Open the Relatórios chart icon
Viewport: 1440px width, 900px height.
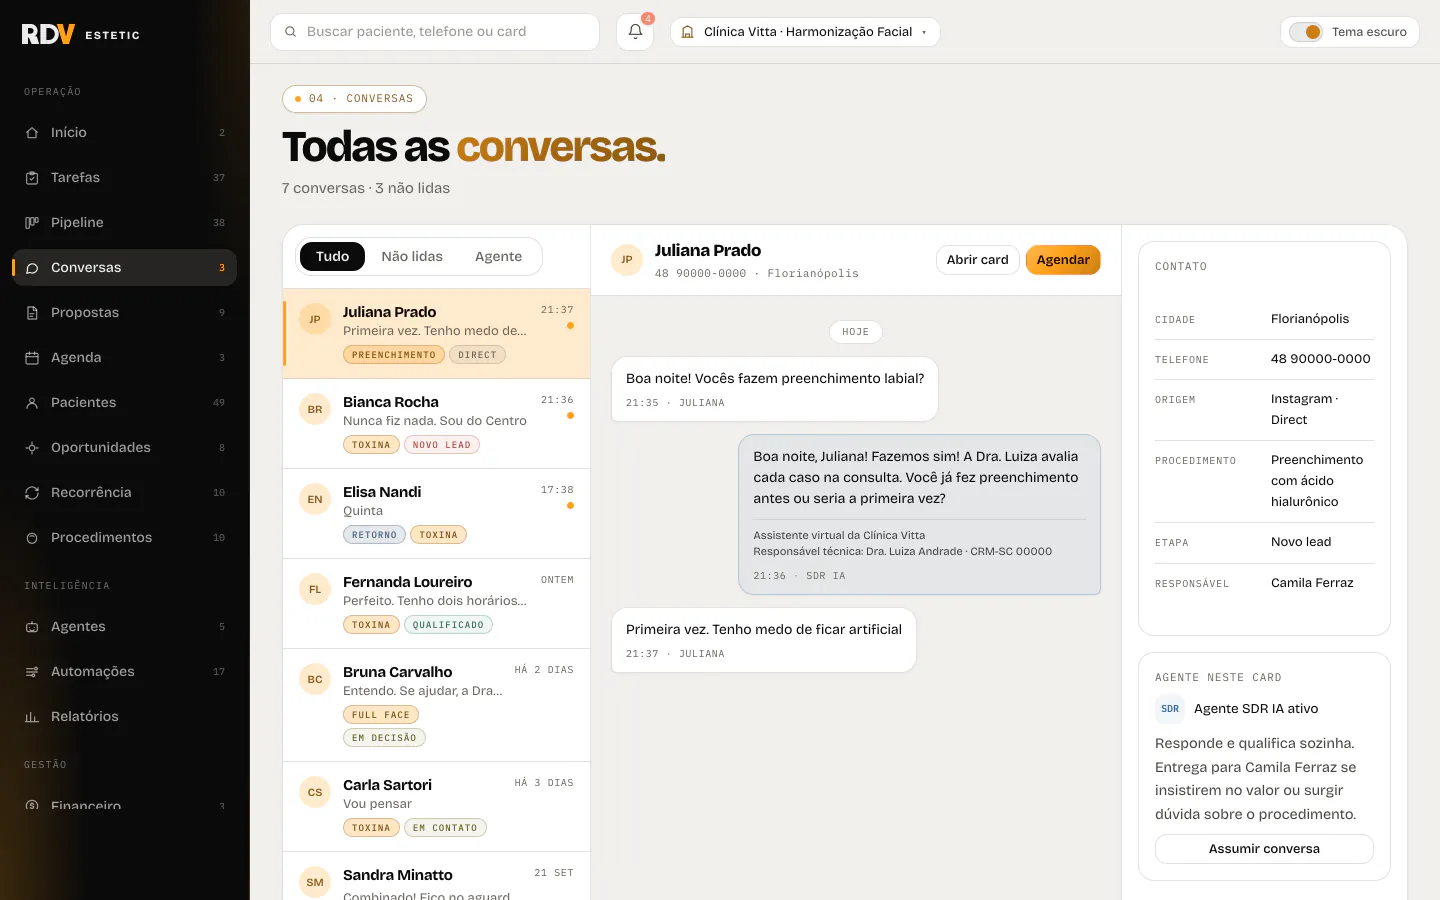[x=32, y=716]
